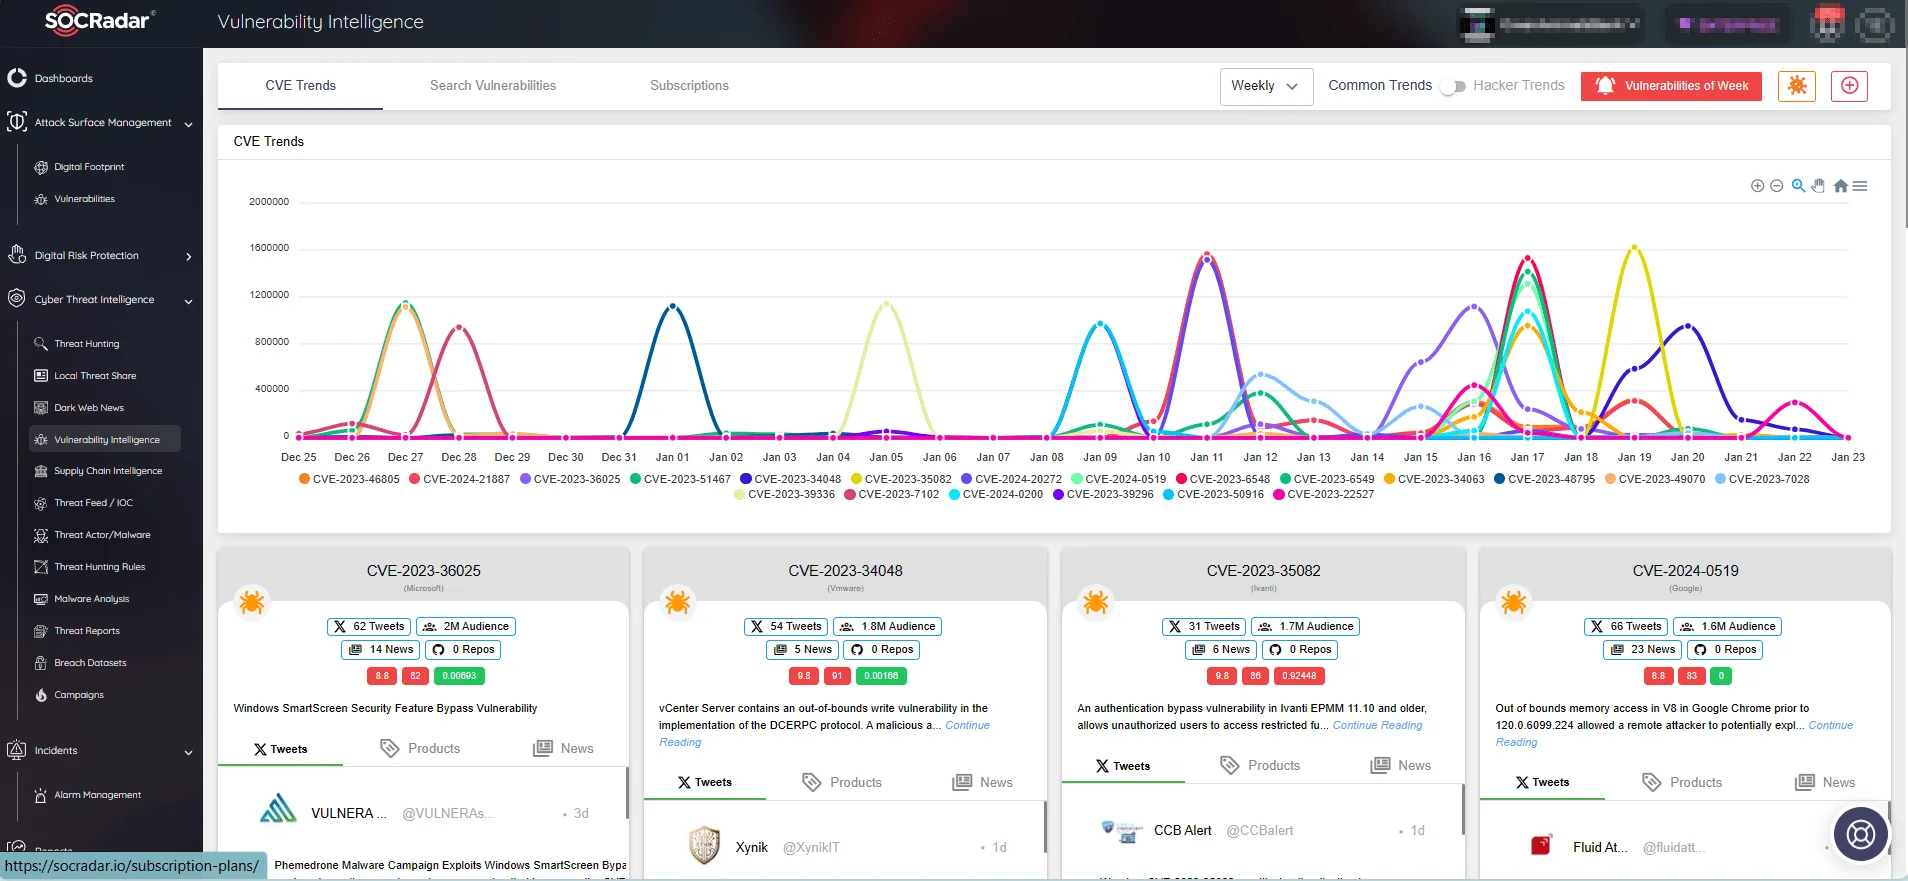Click 62 Tweets badge on CVE-2023-36025
This screenshot has width=1908, height=881.
(369, 626)
